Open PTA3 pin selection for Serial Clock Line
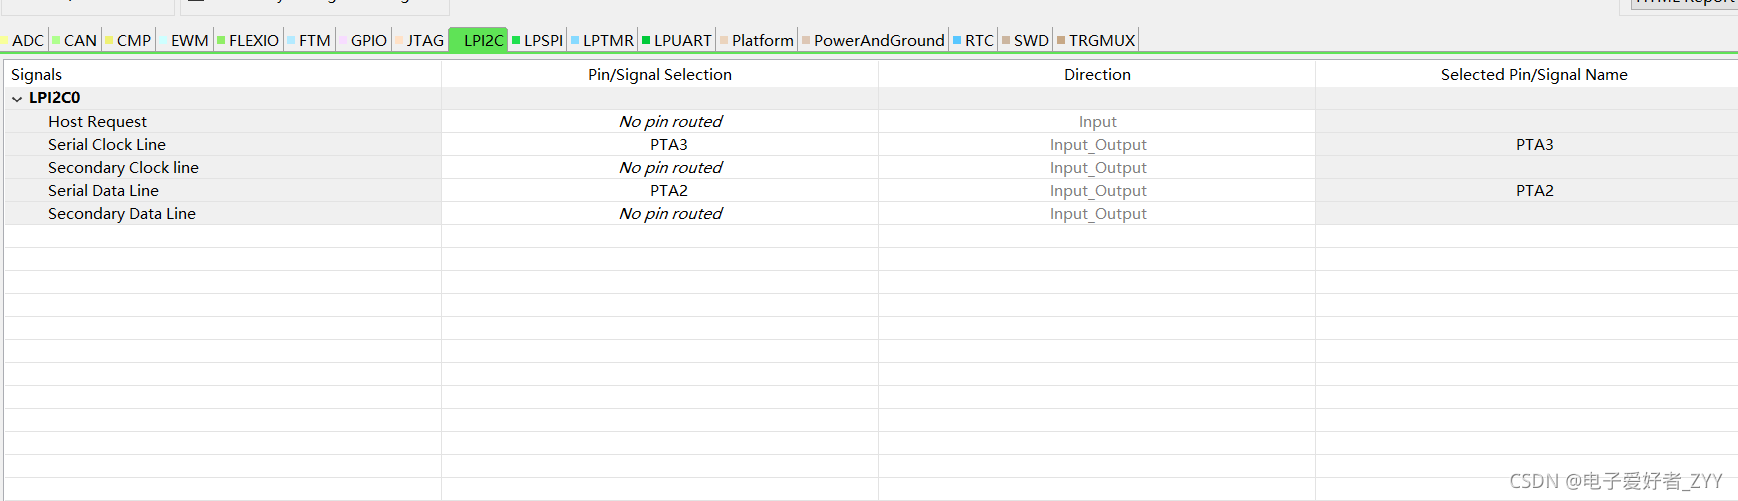 click(x=660, y=144)
